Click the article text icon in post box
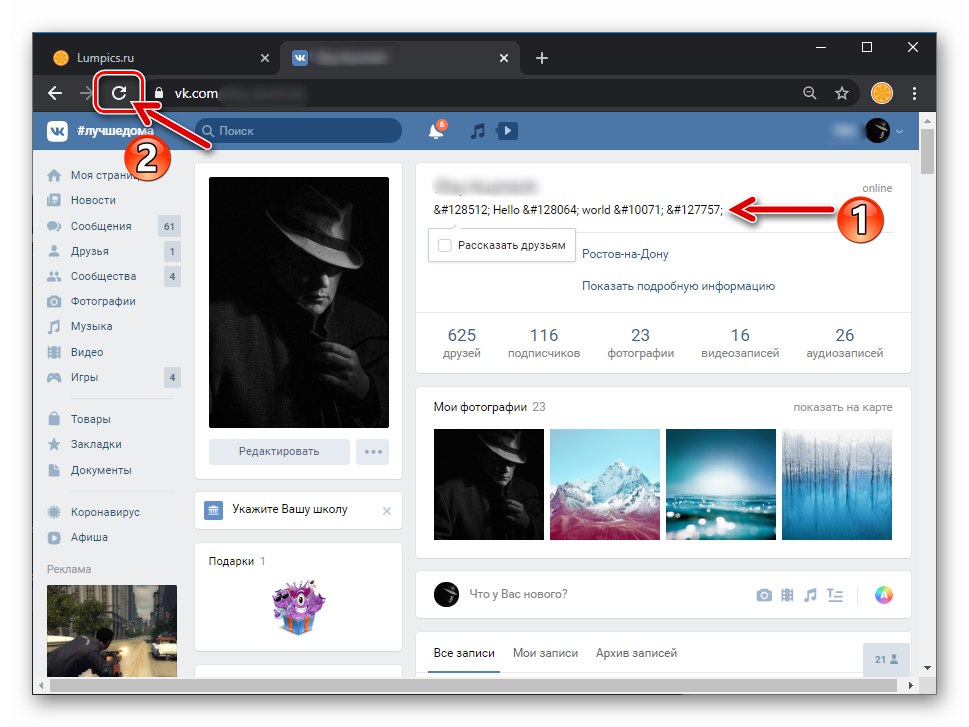The height and width of the screenshot is (727, 969). [x=835, y=595]
